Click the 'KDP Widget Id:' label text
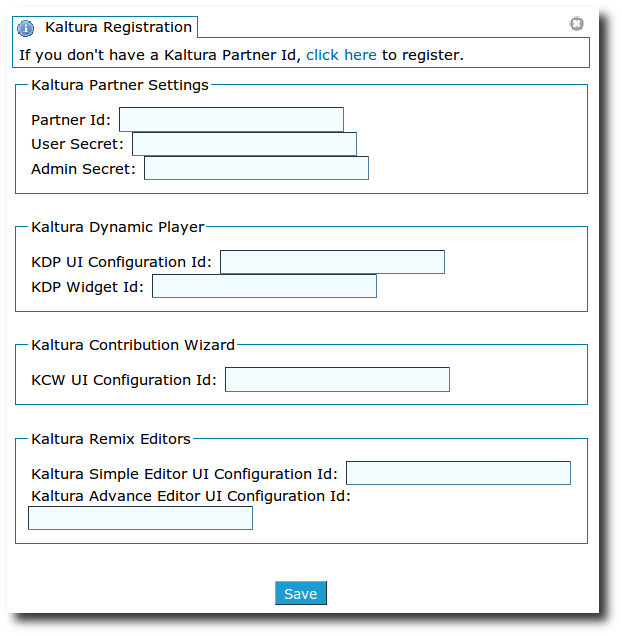Screen dimensions: 622x636 [87, 287]
